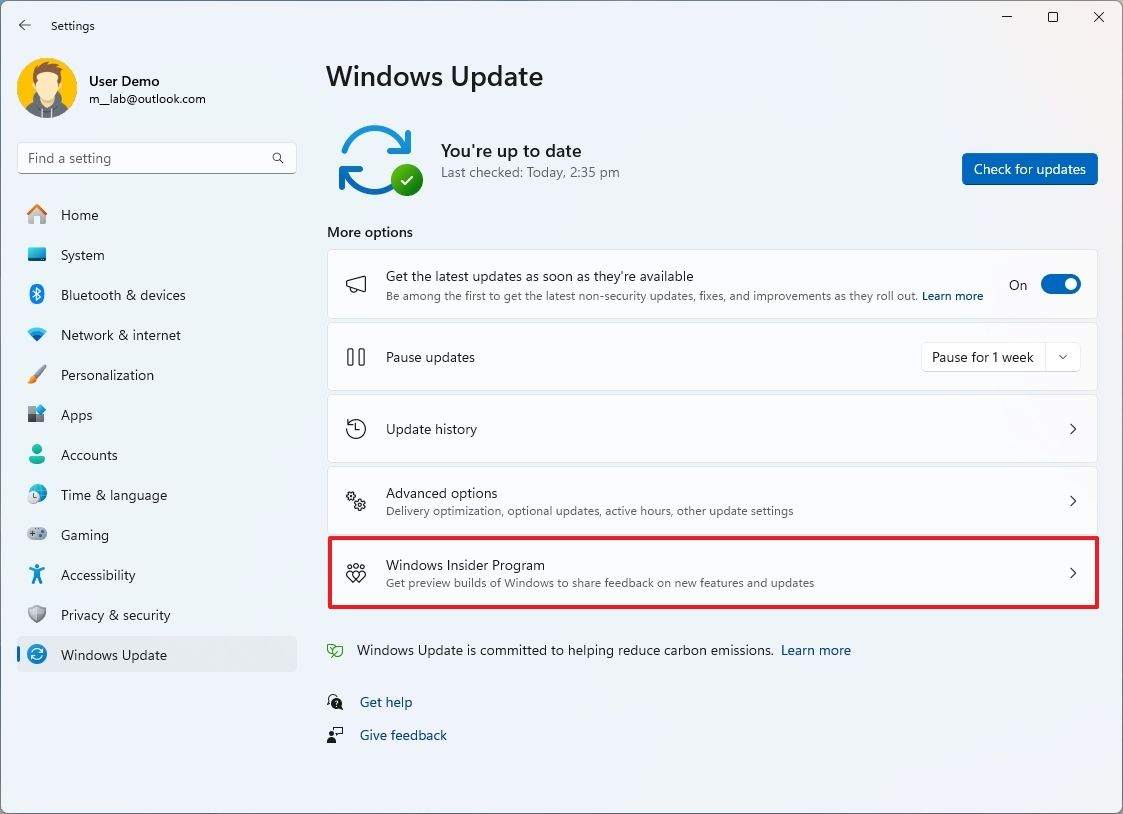Viewport: 1123px width, 814px height.
Task: Click the Advanced options gears icon
Action: 356,501
